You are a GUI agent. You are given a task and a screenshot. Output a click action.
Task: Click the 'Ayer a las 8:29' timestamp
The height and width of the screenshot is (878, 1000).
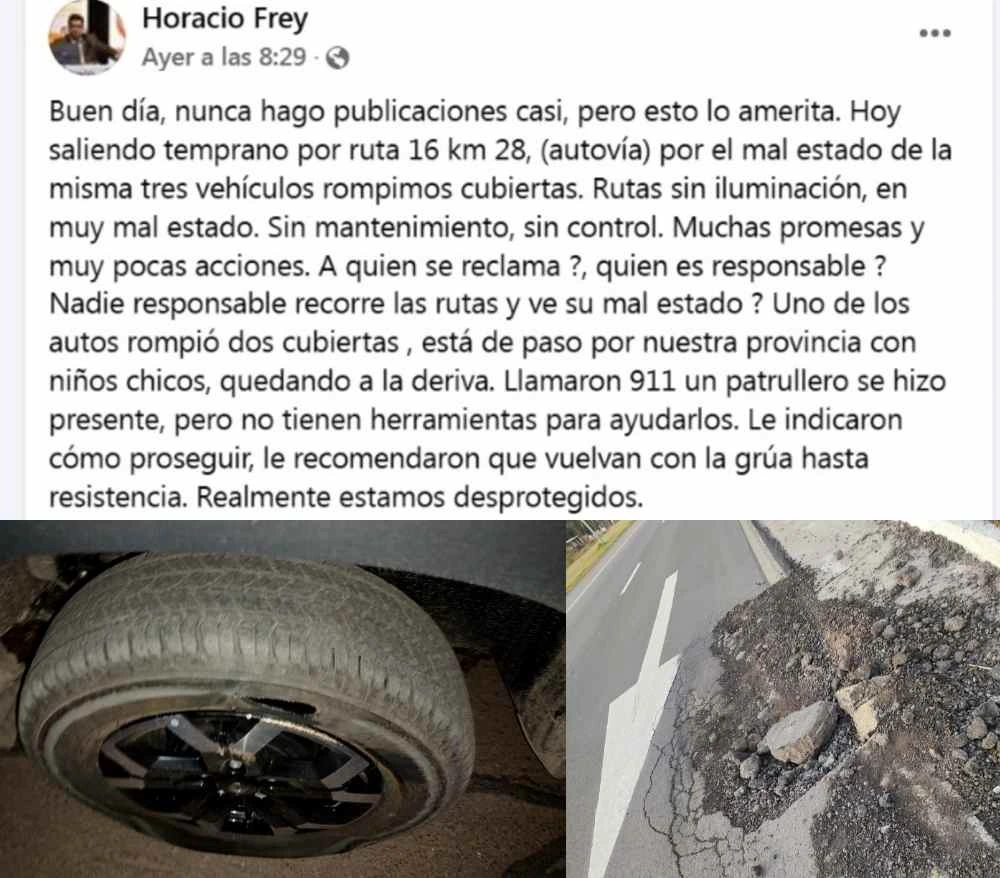tap(224, 57)
